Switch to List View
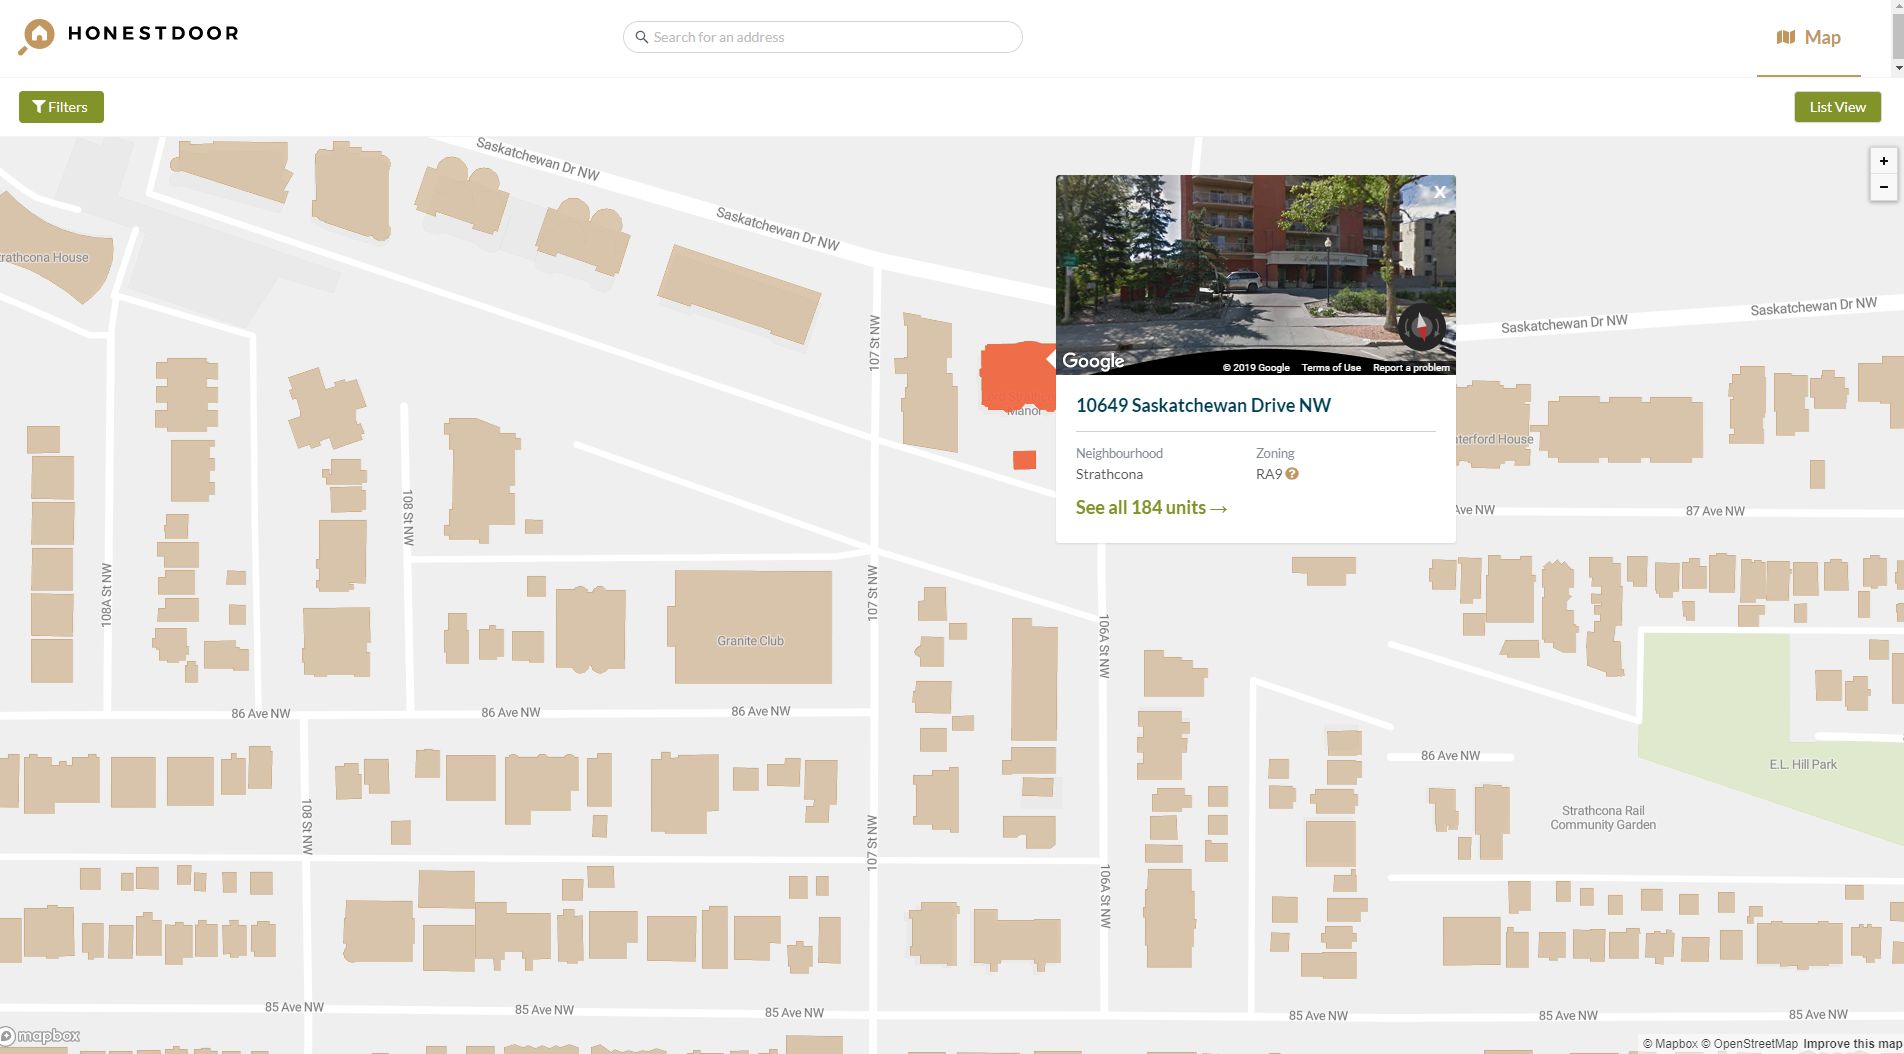Screen dimensions: 1904x1054 (1837, 106)
